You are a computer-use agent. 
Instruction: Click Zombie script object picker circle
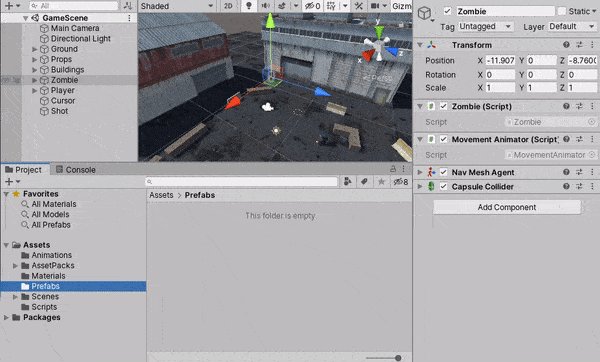[x=592, y=122]
